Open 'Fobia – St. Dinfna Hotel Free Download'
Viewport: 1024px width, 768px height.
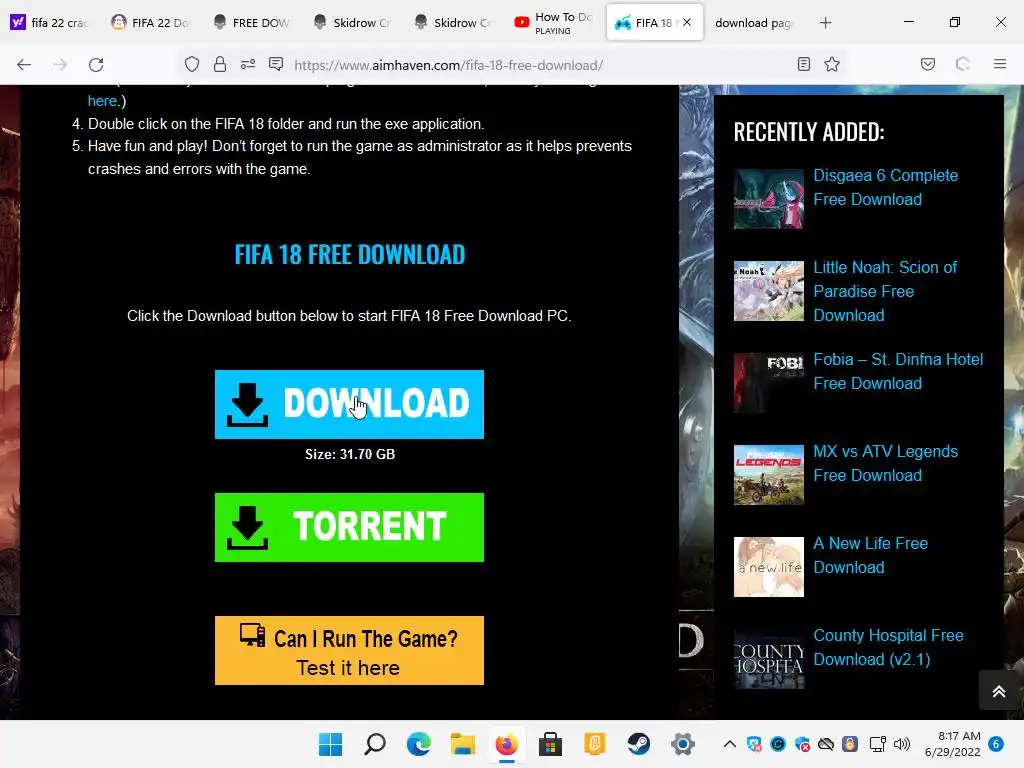coord(898,371)
